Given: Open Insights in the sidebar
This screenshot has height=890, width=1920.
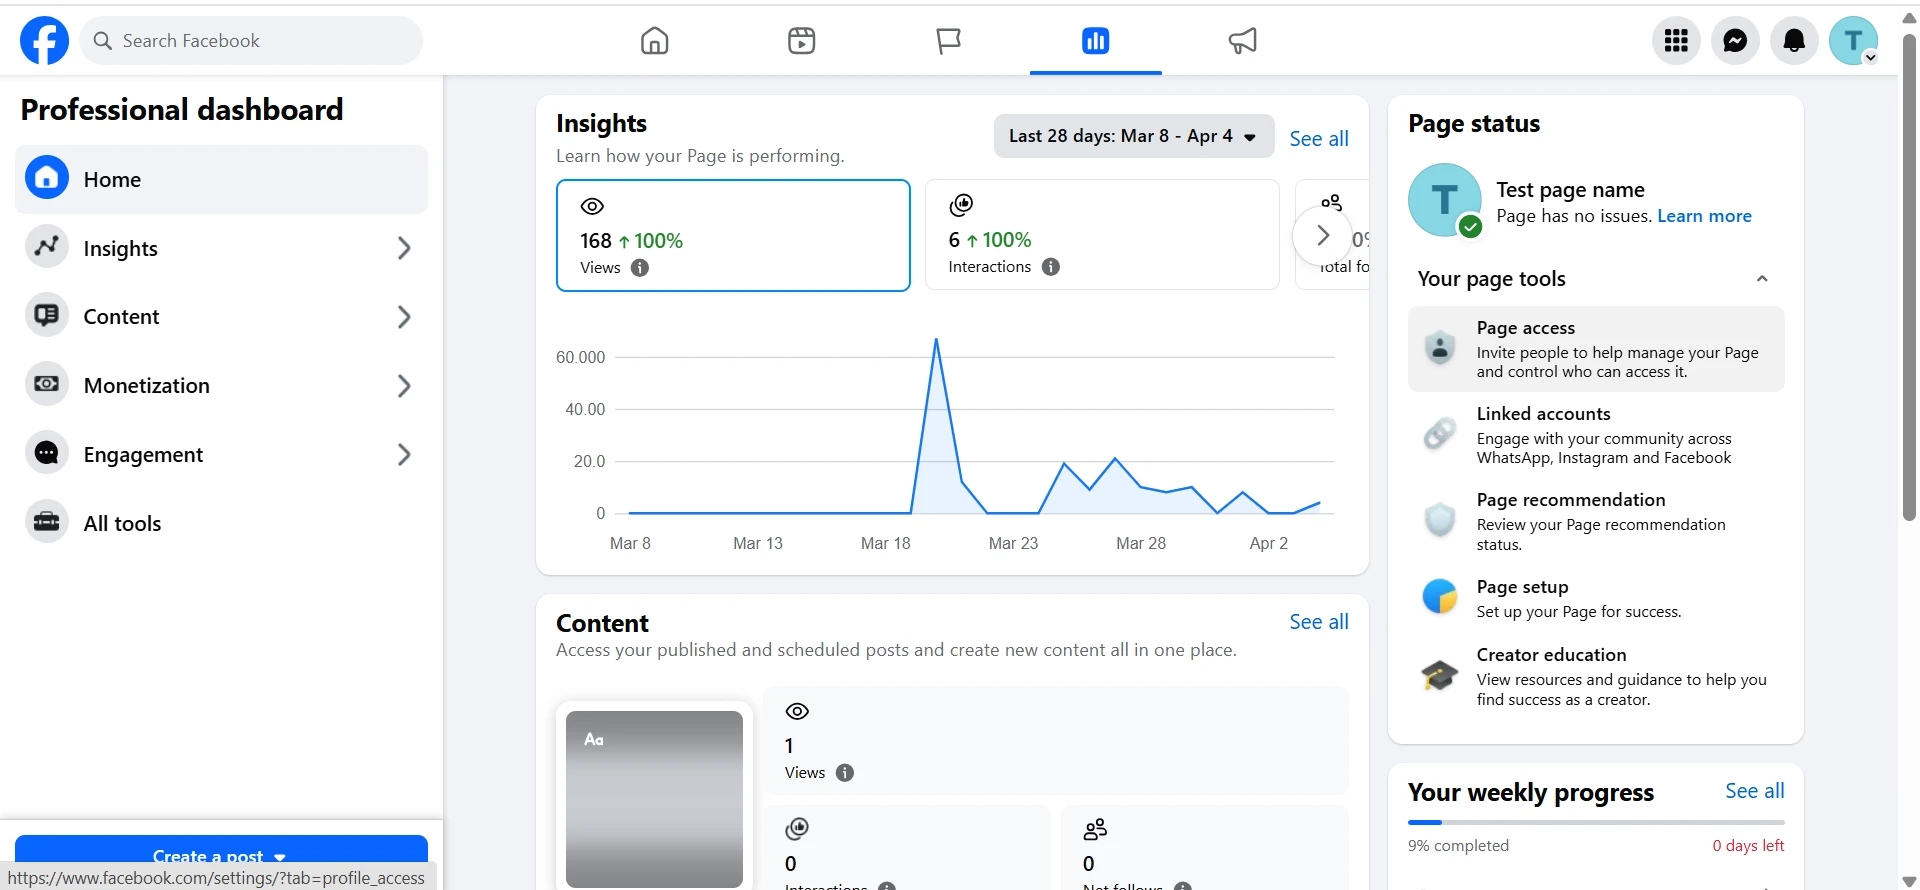Looking at the screenshot, I should (221, 248).
